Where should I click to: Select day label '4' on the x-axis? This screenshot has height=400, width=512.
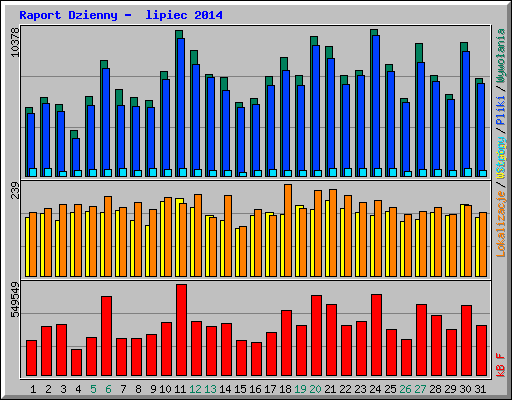(78, 389)
